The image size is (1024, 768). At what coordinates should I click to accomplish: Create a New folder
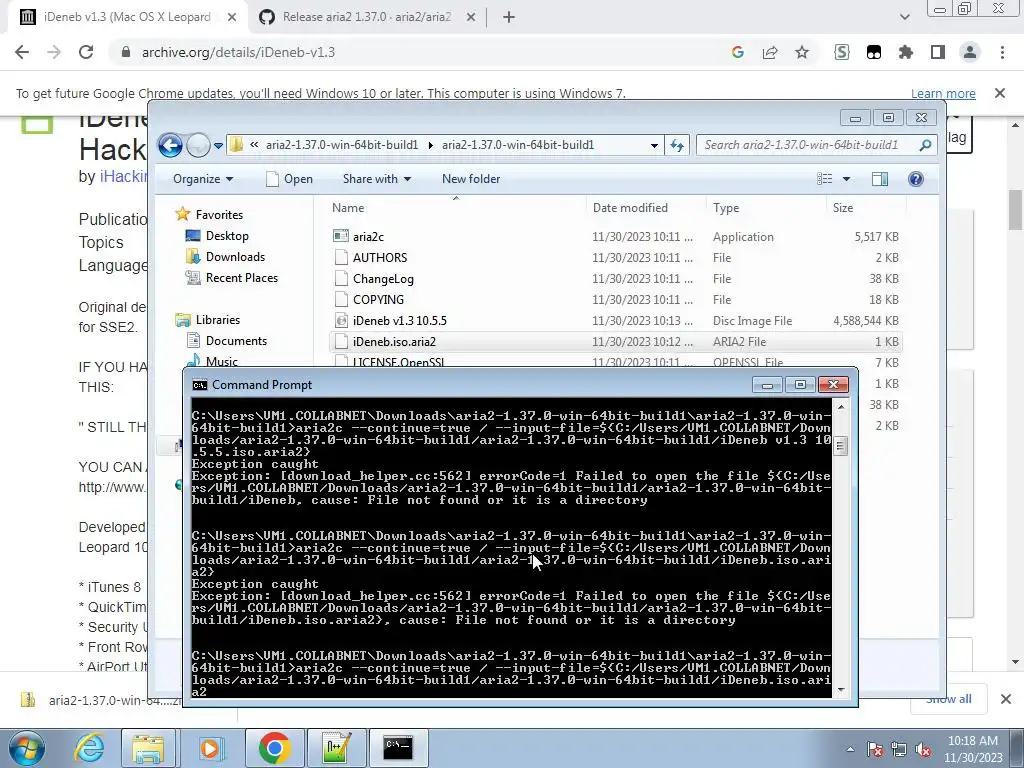coord(471,179)
